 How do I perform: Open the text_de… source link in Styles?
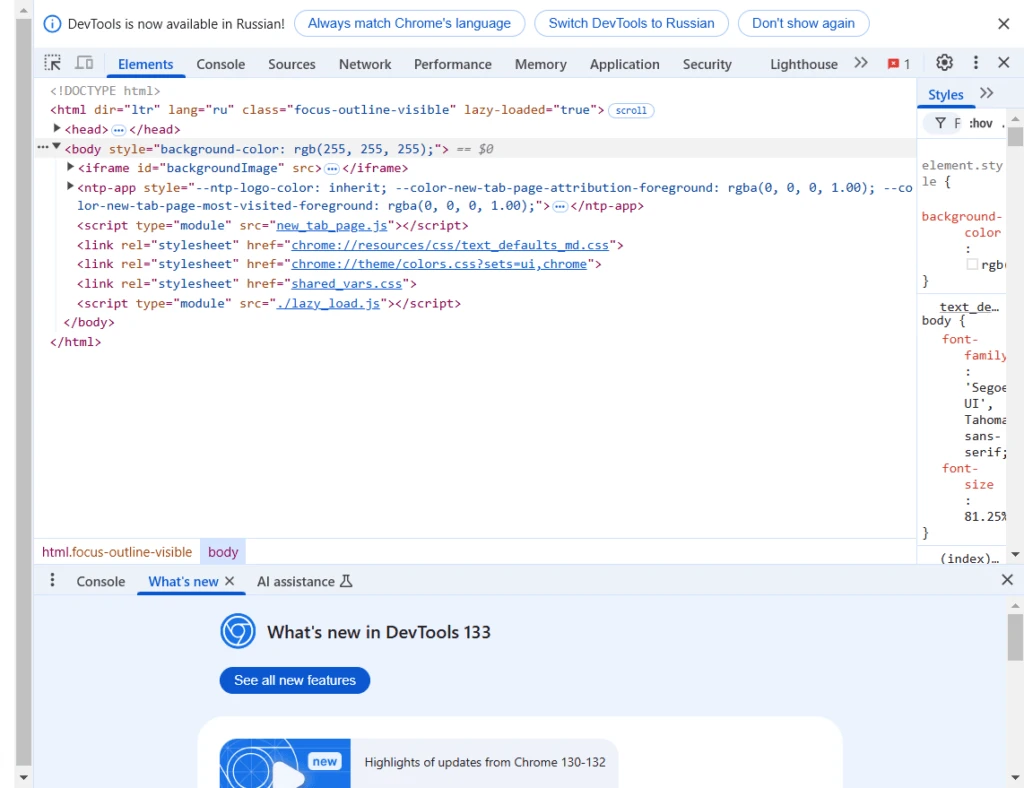click(970, 307)
